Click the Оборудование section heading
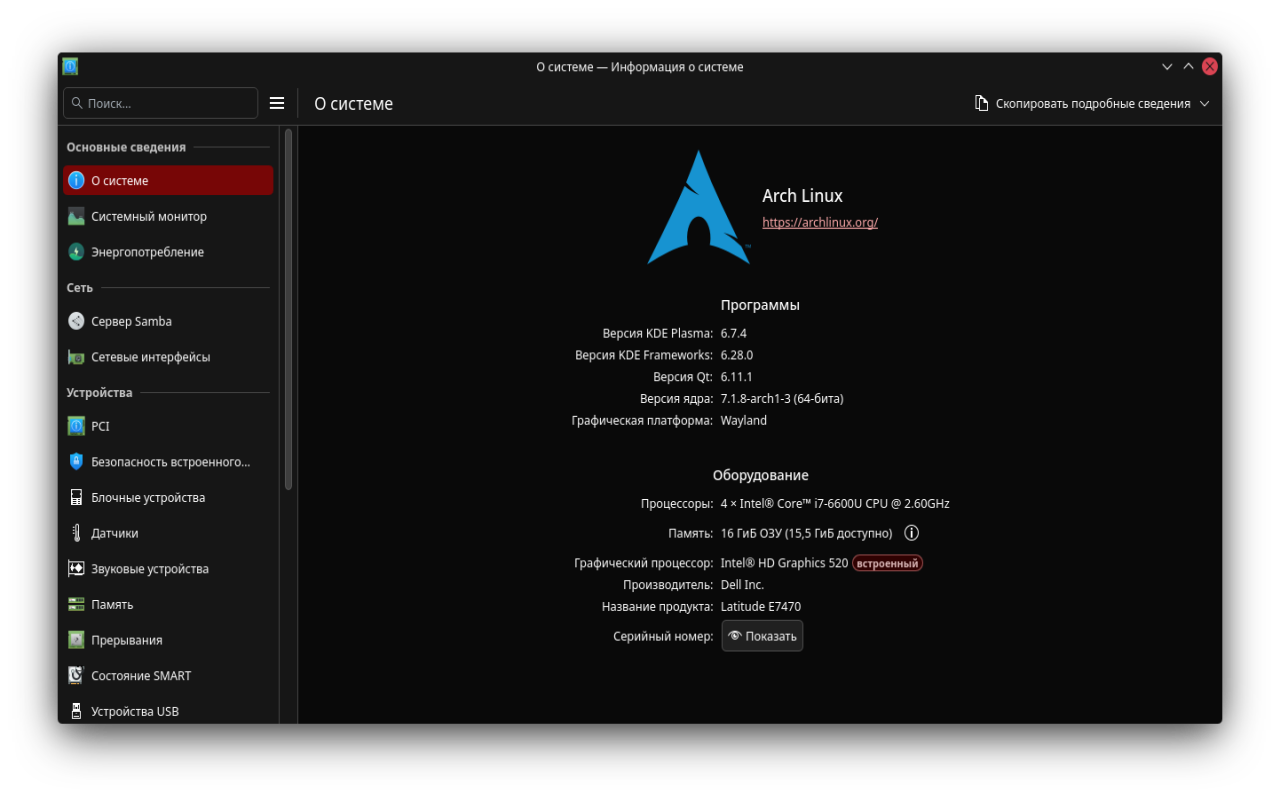This screenshot has height=800, width=1280. (760, 475)
